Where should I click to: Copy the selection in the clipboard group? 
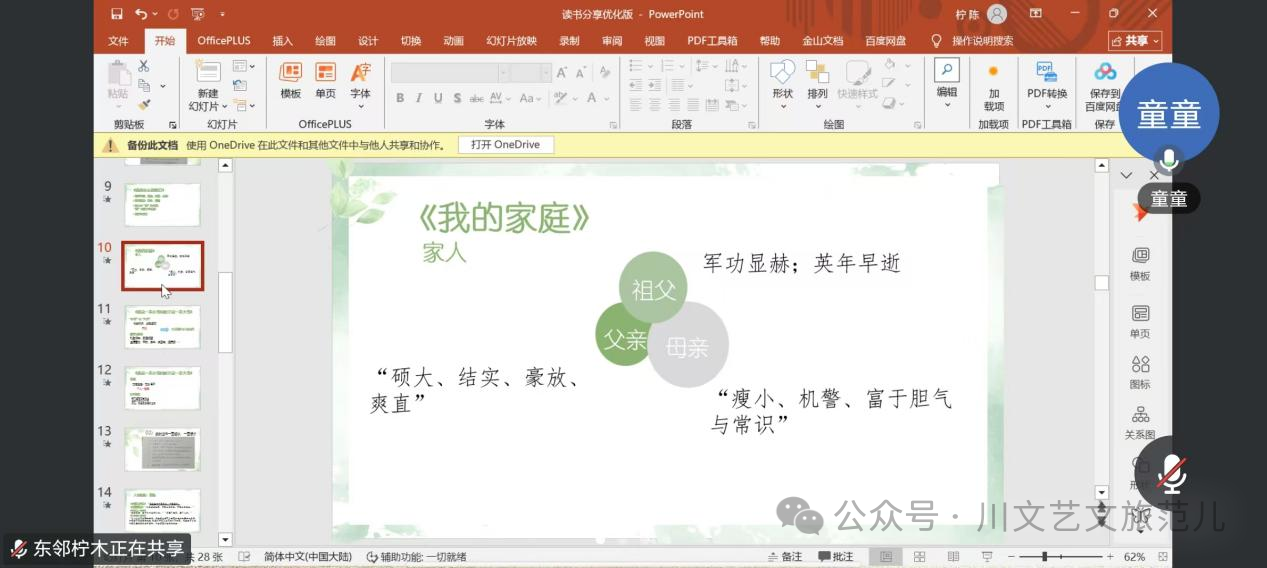144,85
